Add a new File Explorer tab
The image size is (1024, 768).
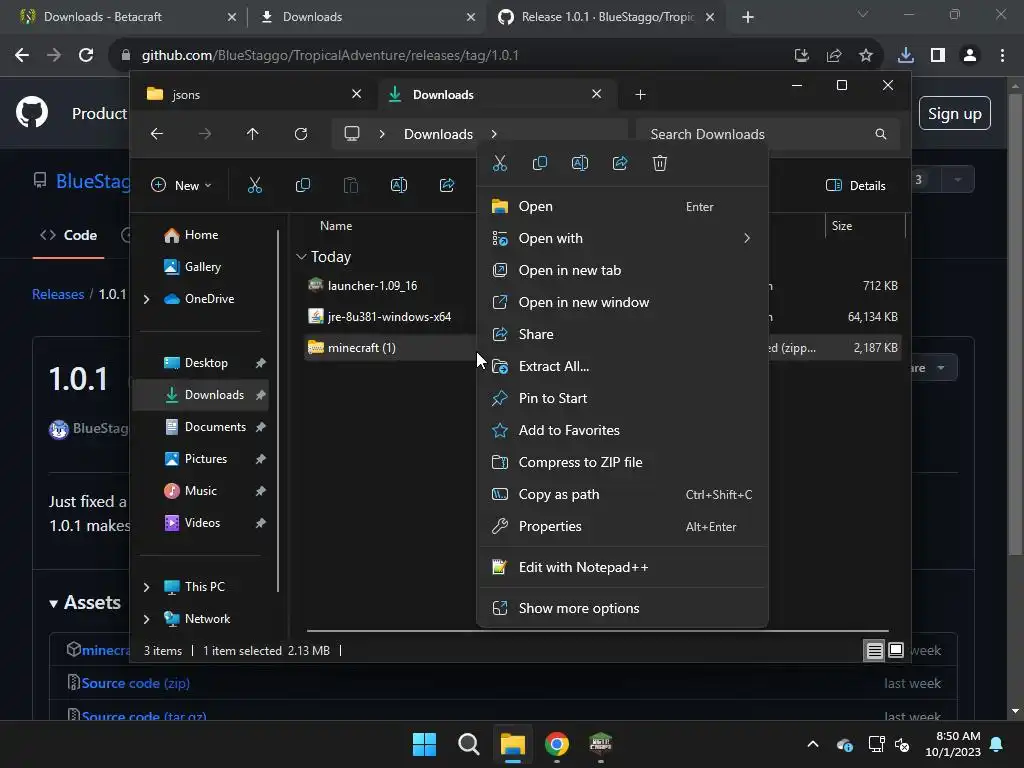click(640, 95)
